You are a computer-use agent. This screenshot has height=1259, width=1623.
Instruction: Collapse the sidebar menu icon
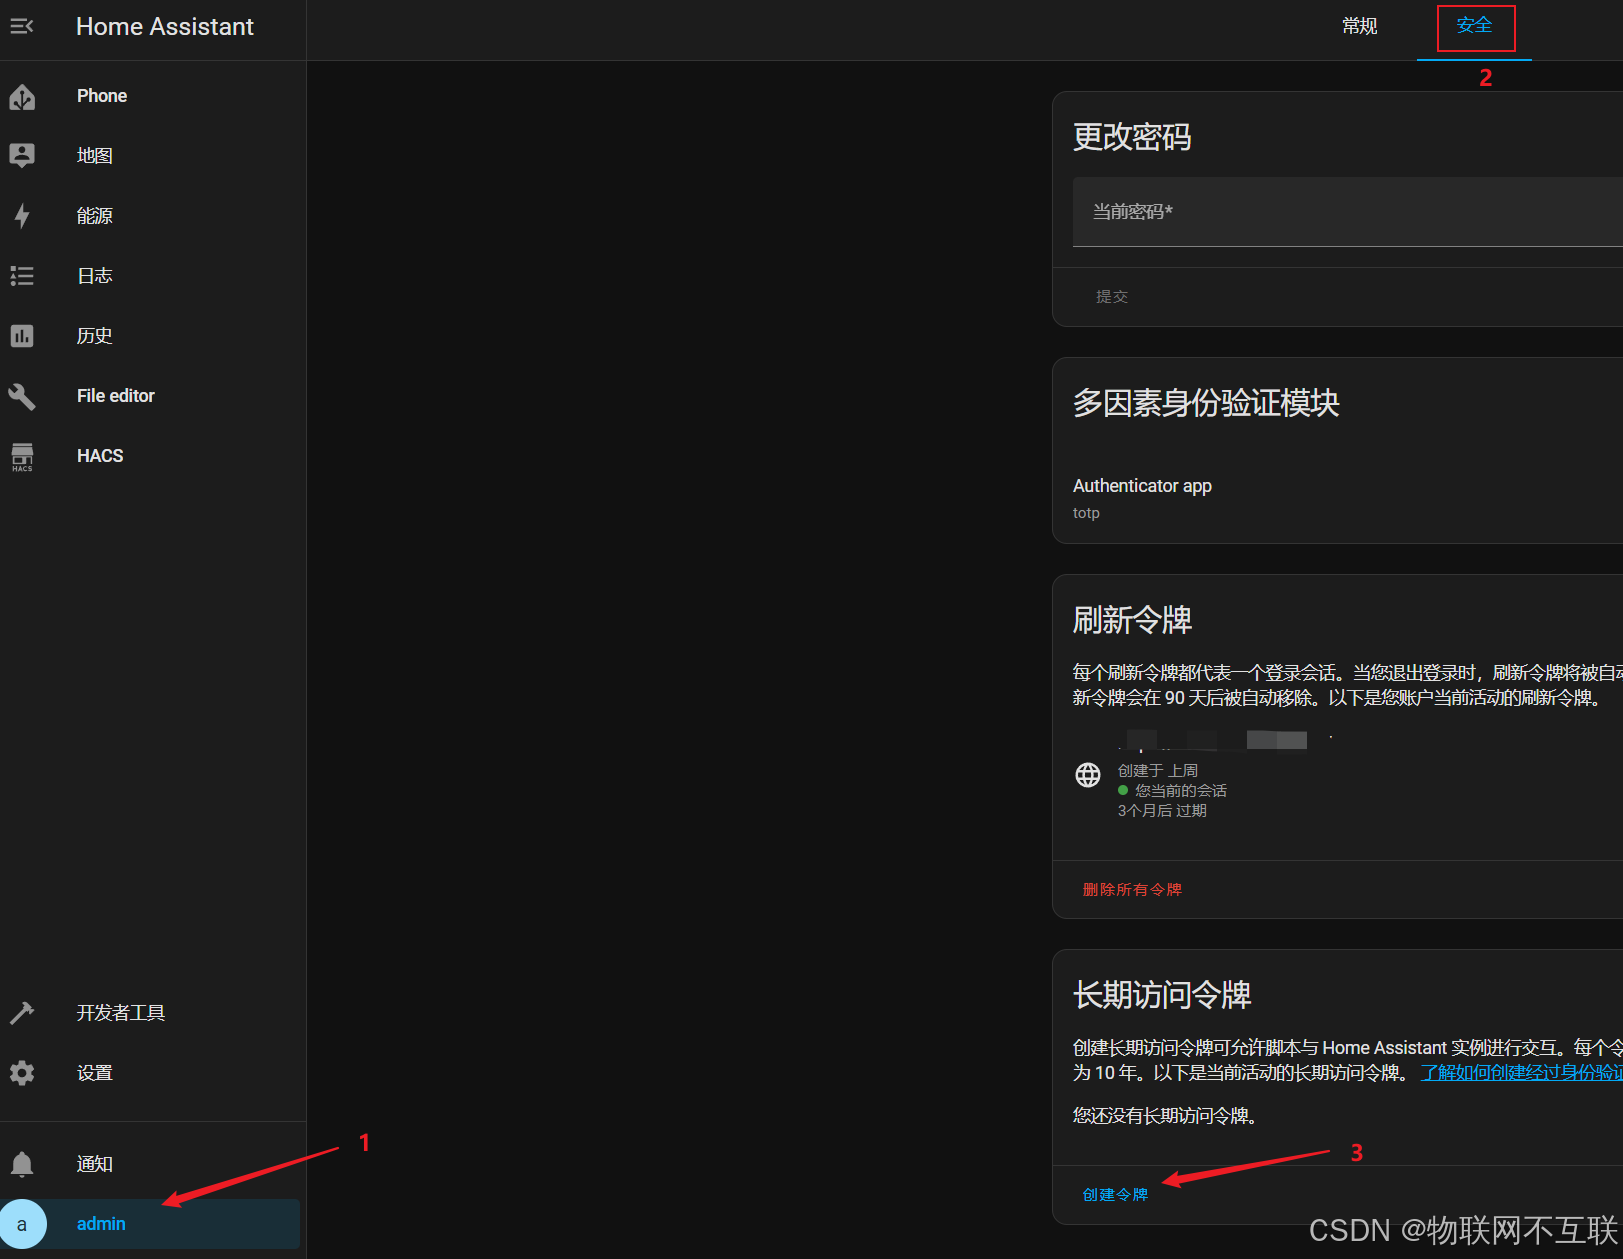click(22, 27)
